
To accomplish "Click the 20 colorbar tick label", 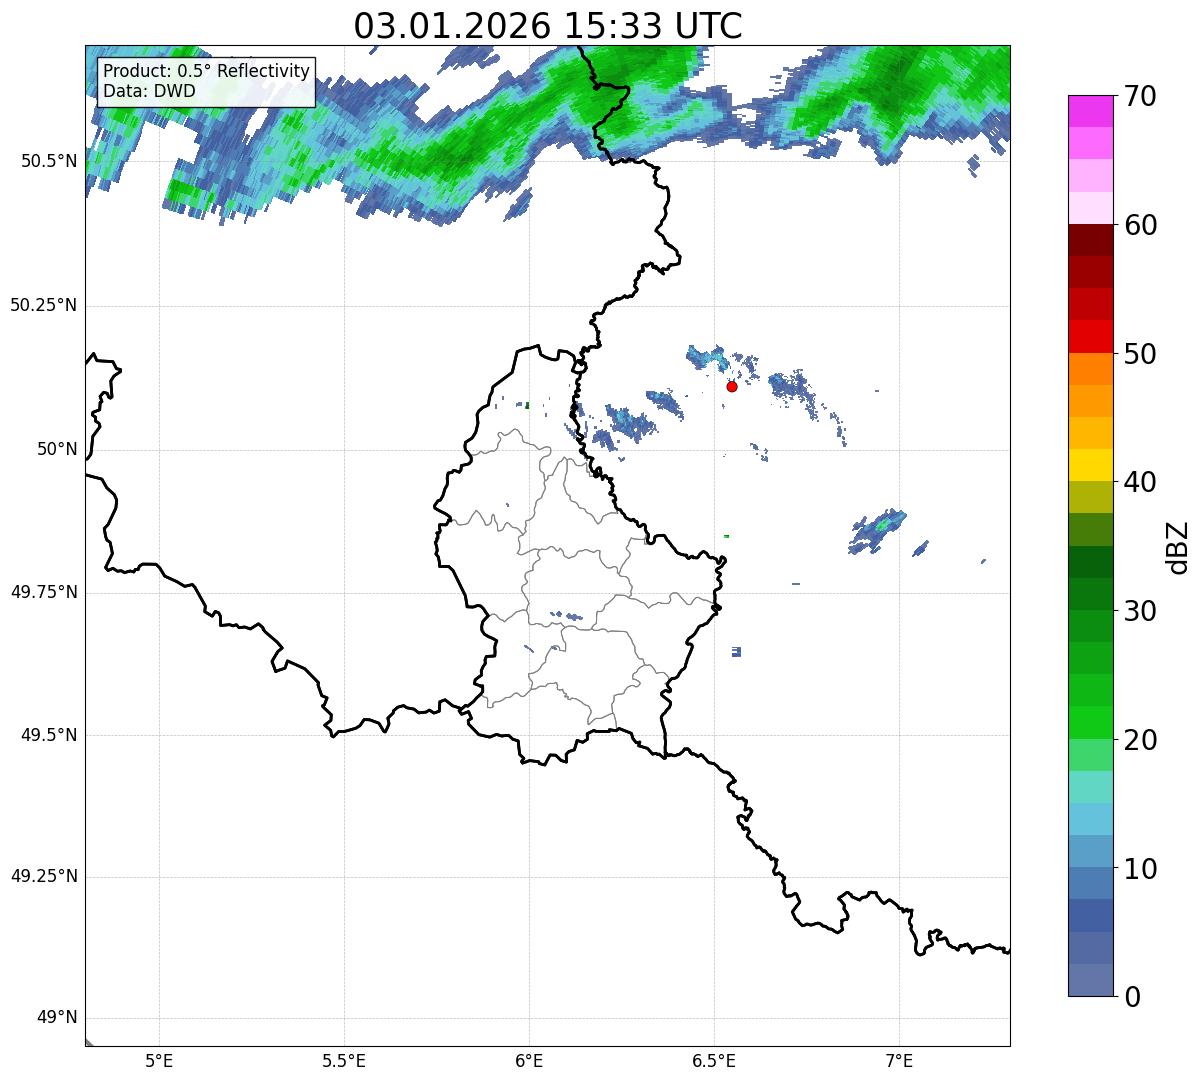I will pos(1139,740).
